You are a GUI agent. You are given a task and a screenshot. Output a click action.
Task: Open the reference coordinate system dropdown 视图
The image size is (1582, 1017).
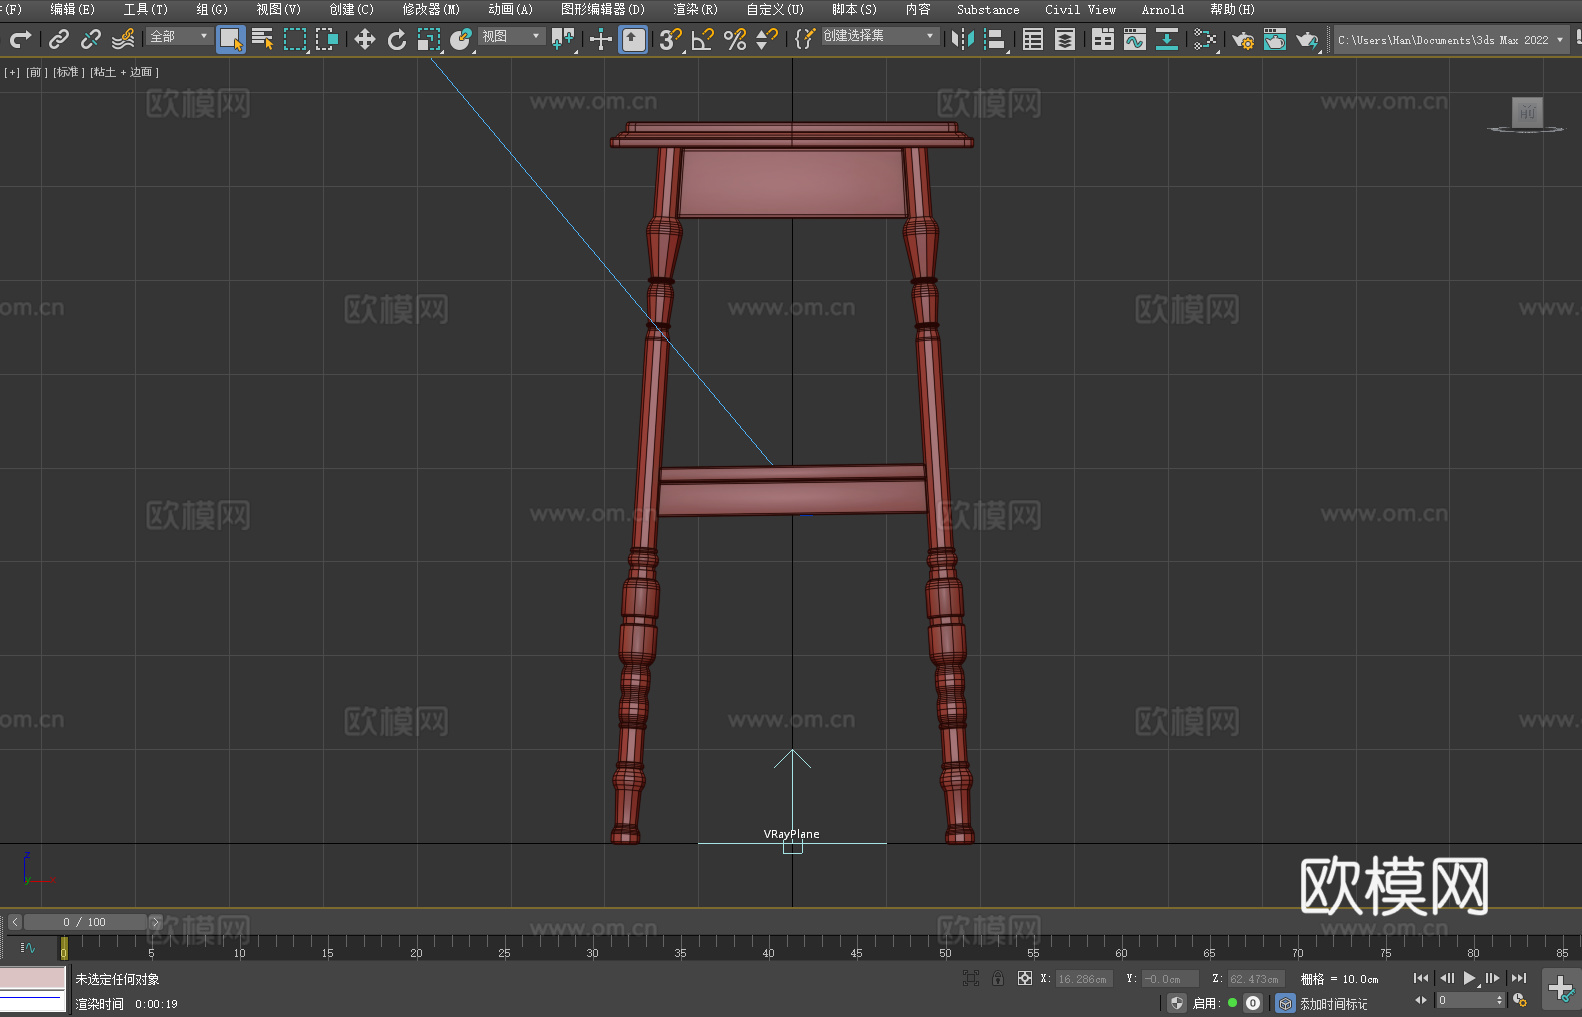tap(511, 36)
